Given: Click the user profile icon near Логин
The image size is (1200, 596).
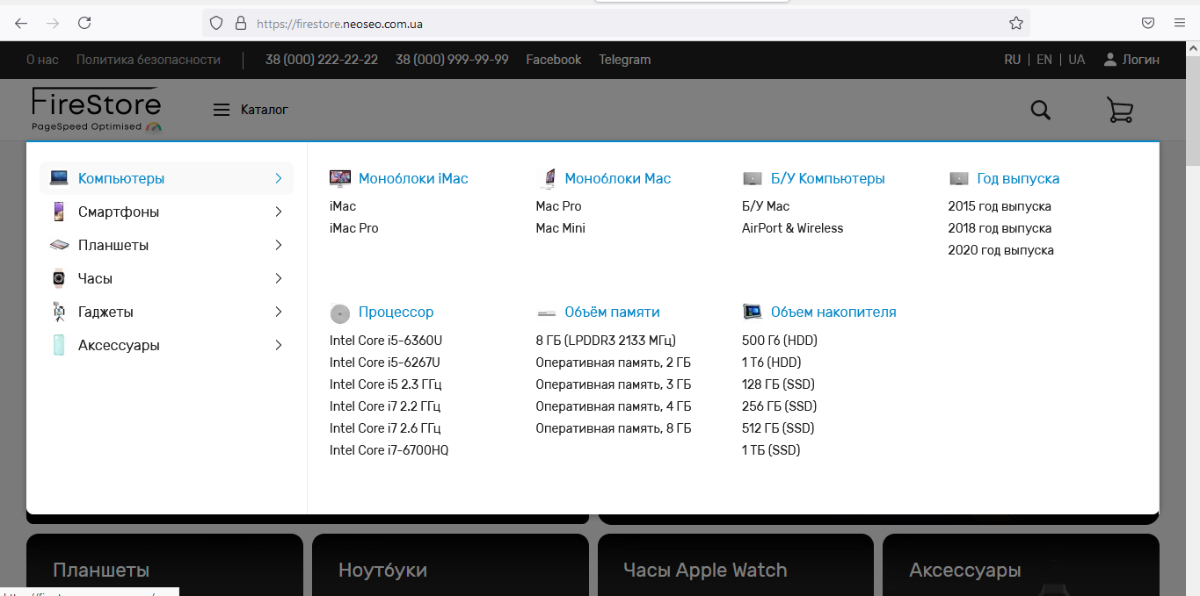Looking at the screenshot, I should (x=1109, y=60).
